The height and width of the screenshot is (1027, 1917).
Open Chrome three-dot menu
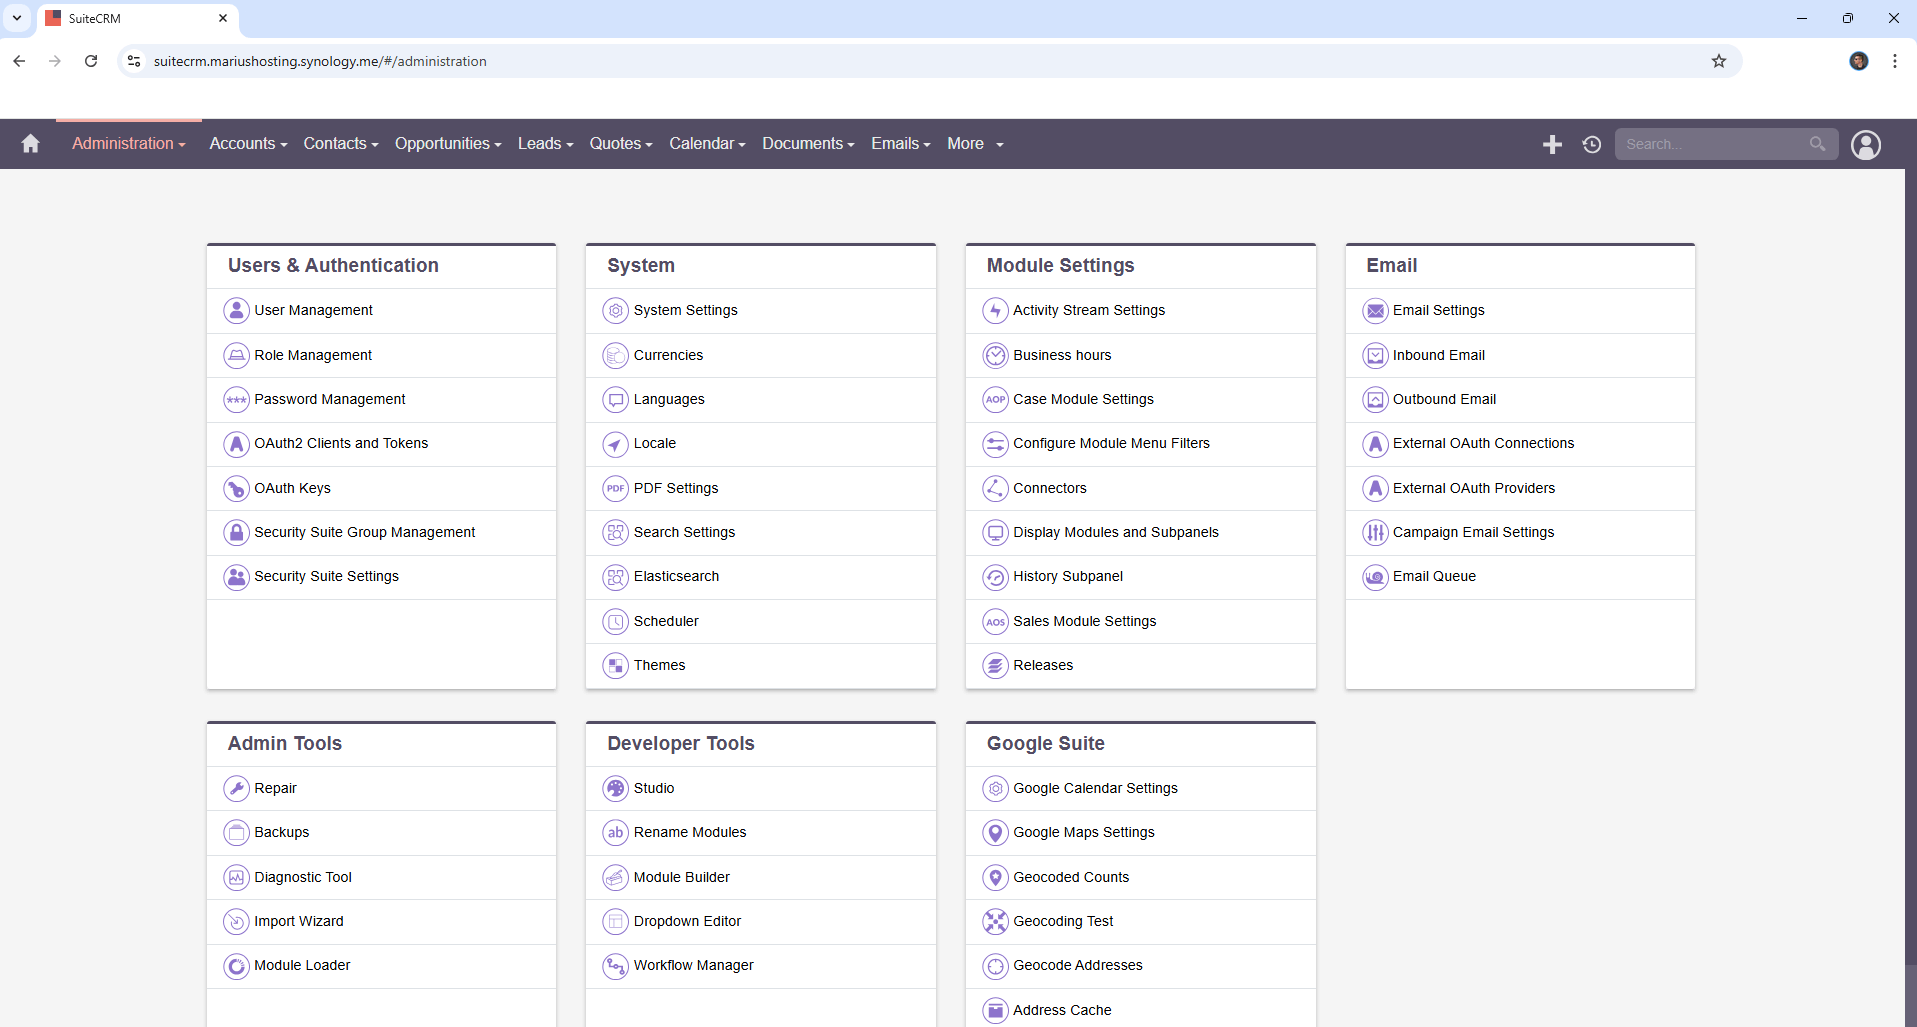1895,61
